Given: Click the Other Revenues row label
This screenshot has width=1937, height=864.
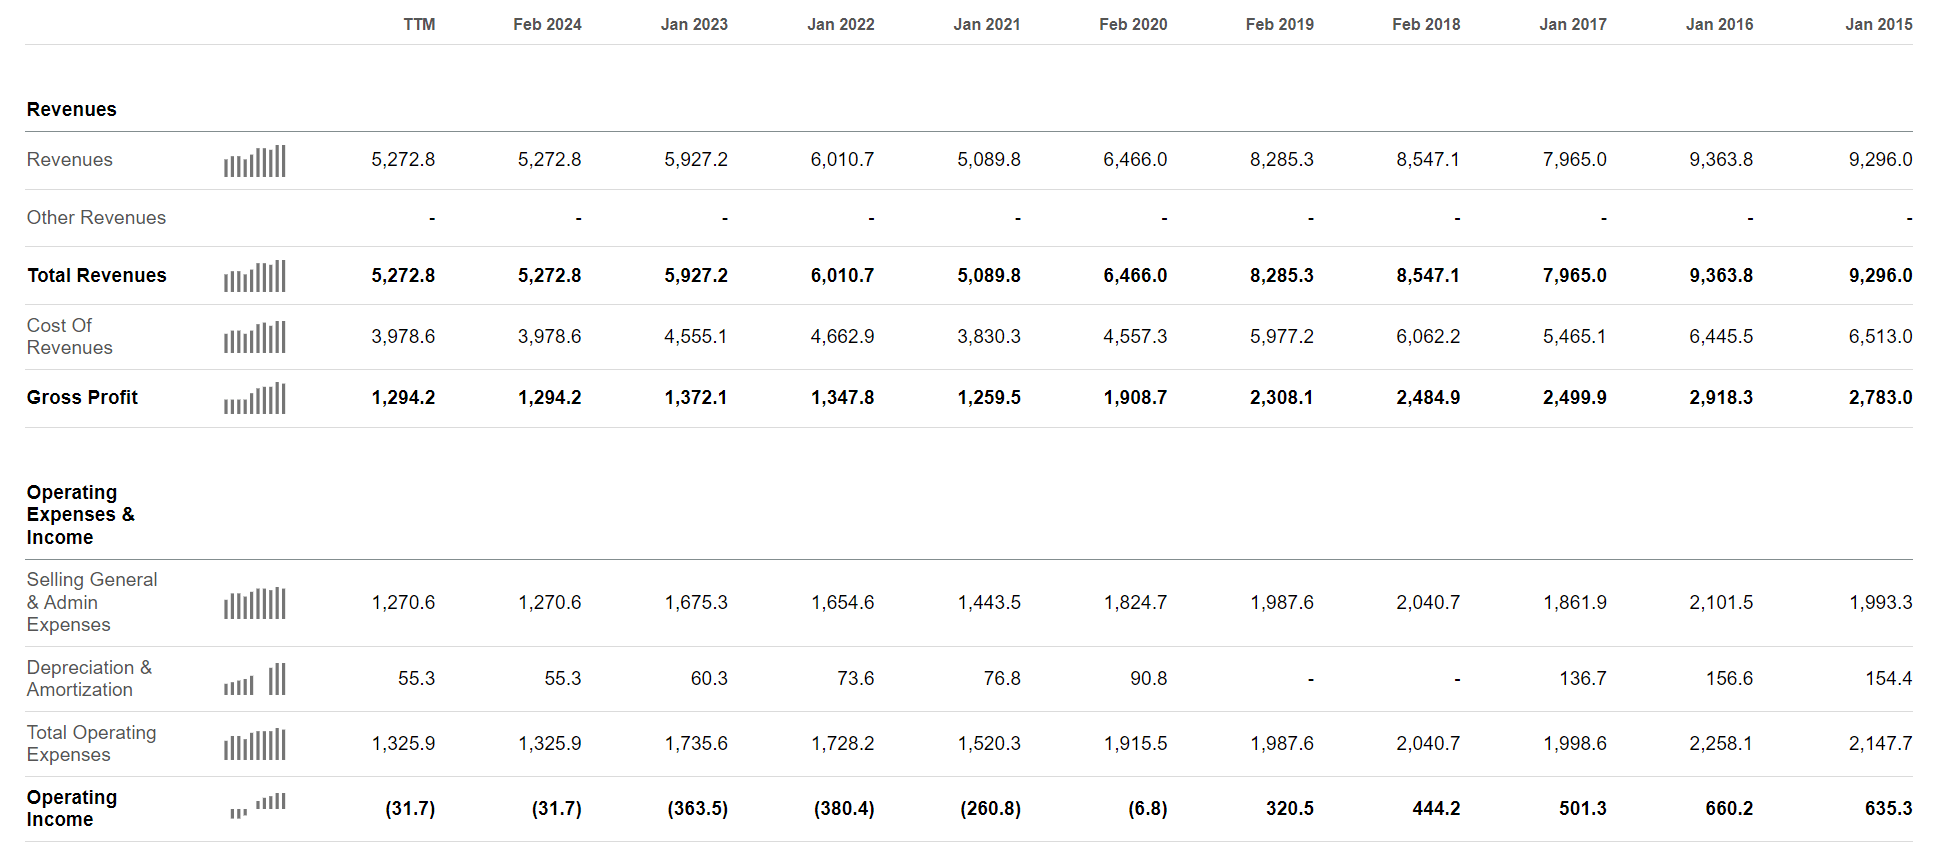Looking at the screenshot, I should tap(96, 218).
